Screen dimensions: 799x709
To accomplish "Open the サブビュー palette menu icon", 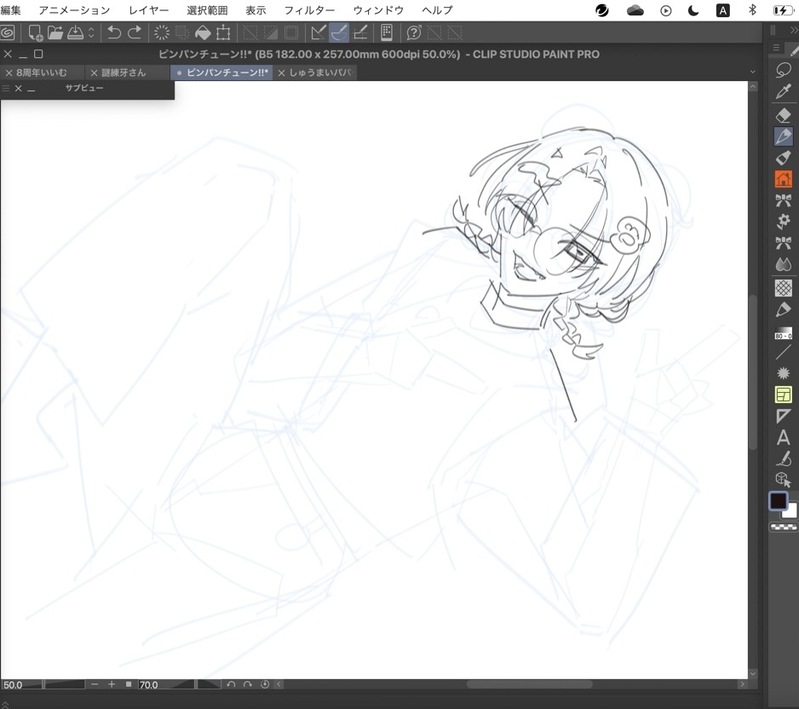I will tap(6, 88).
